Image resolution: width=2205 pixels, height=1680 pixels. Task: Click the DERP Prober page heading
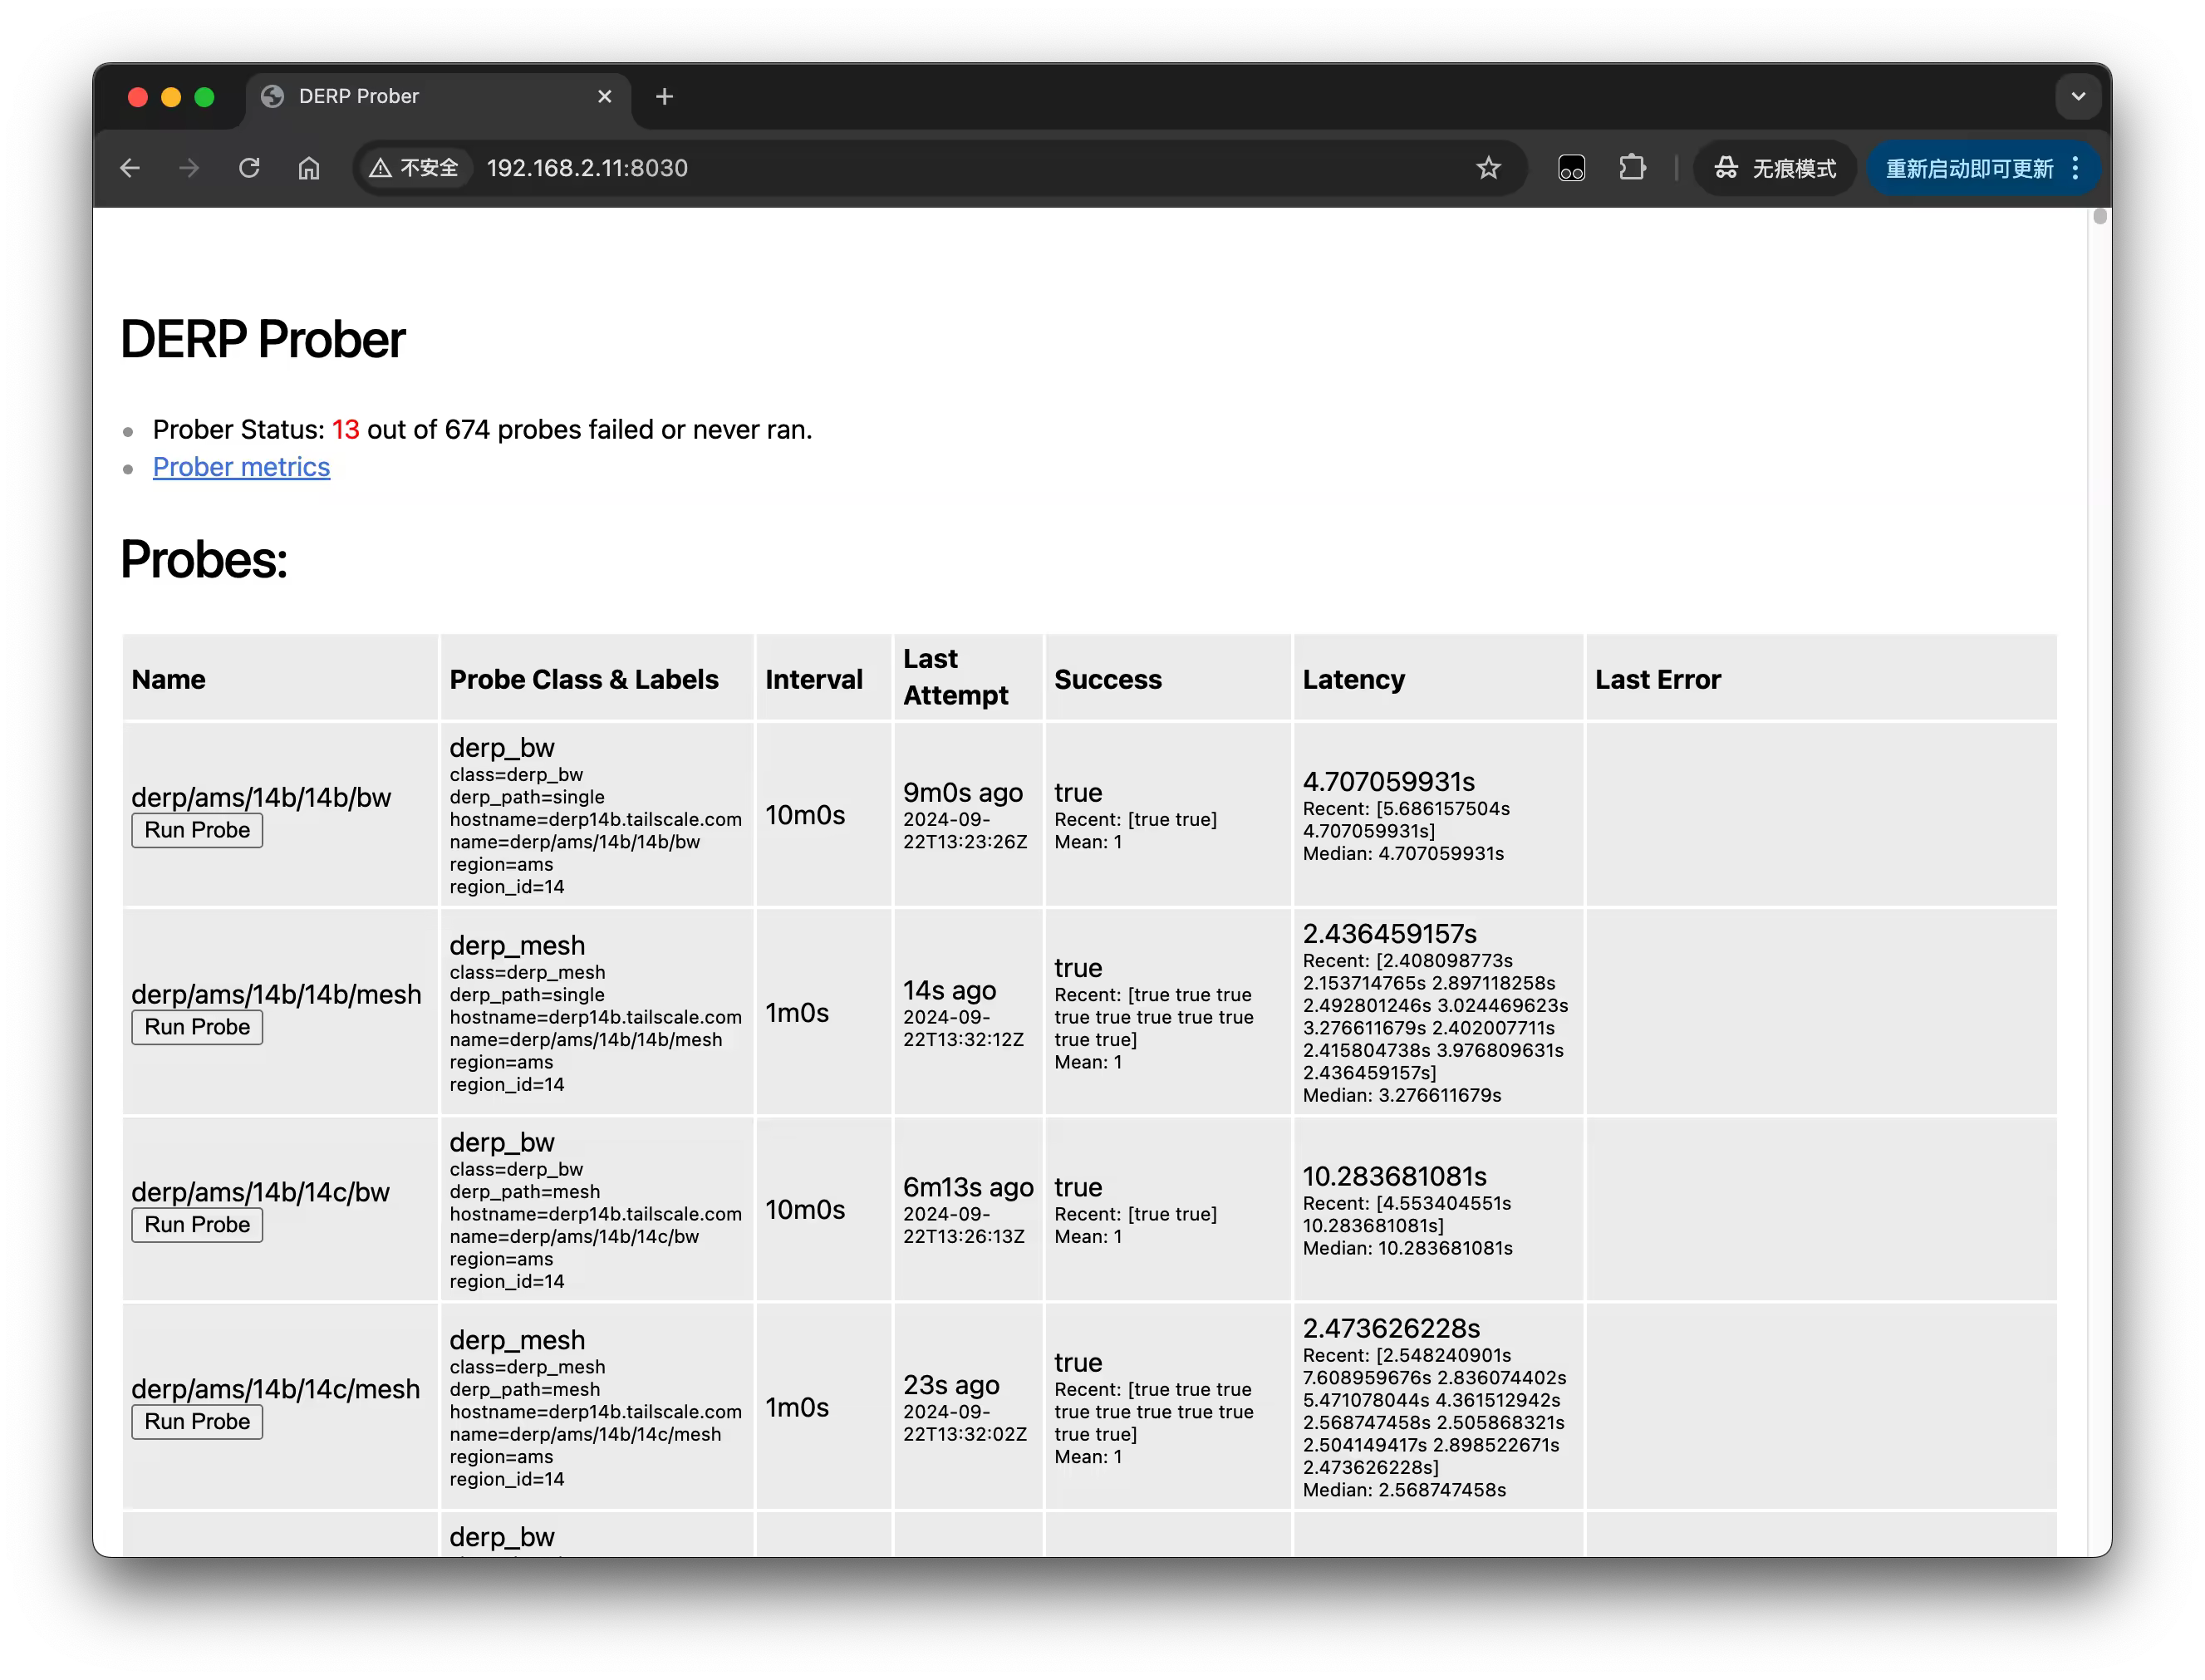(x=263, y=340)
